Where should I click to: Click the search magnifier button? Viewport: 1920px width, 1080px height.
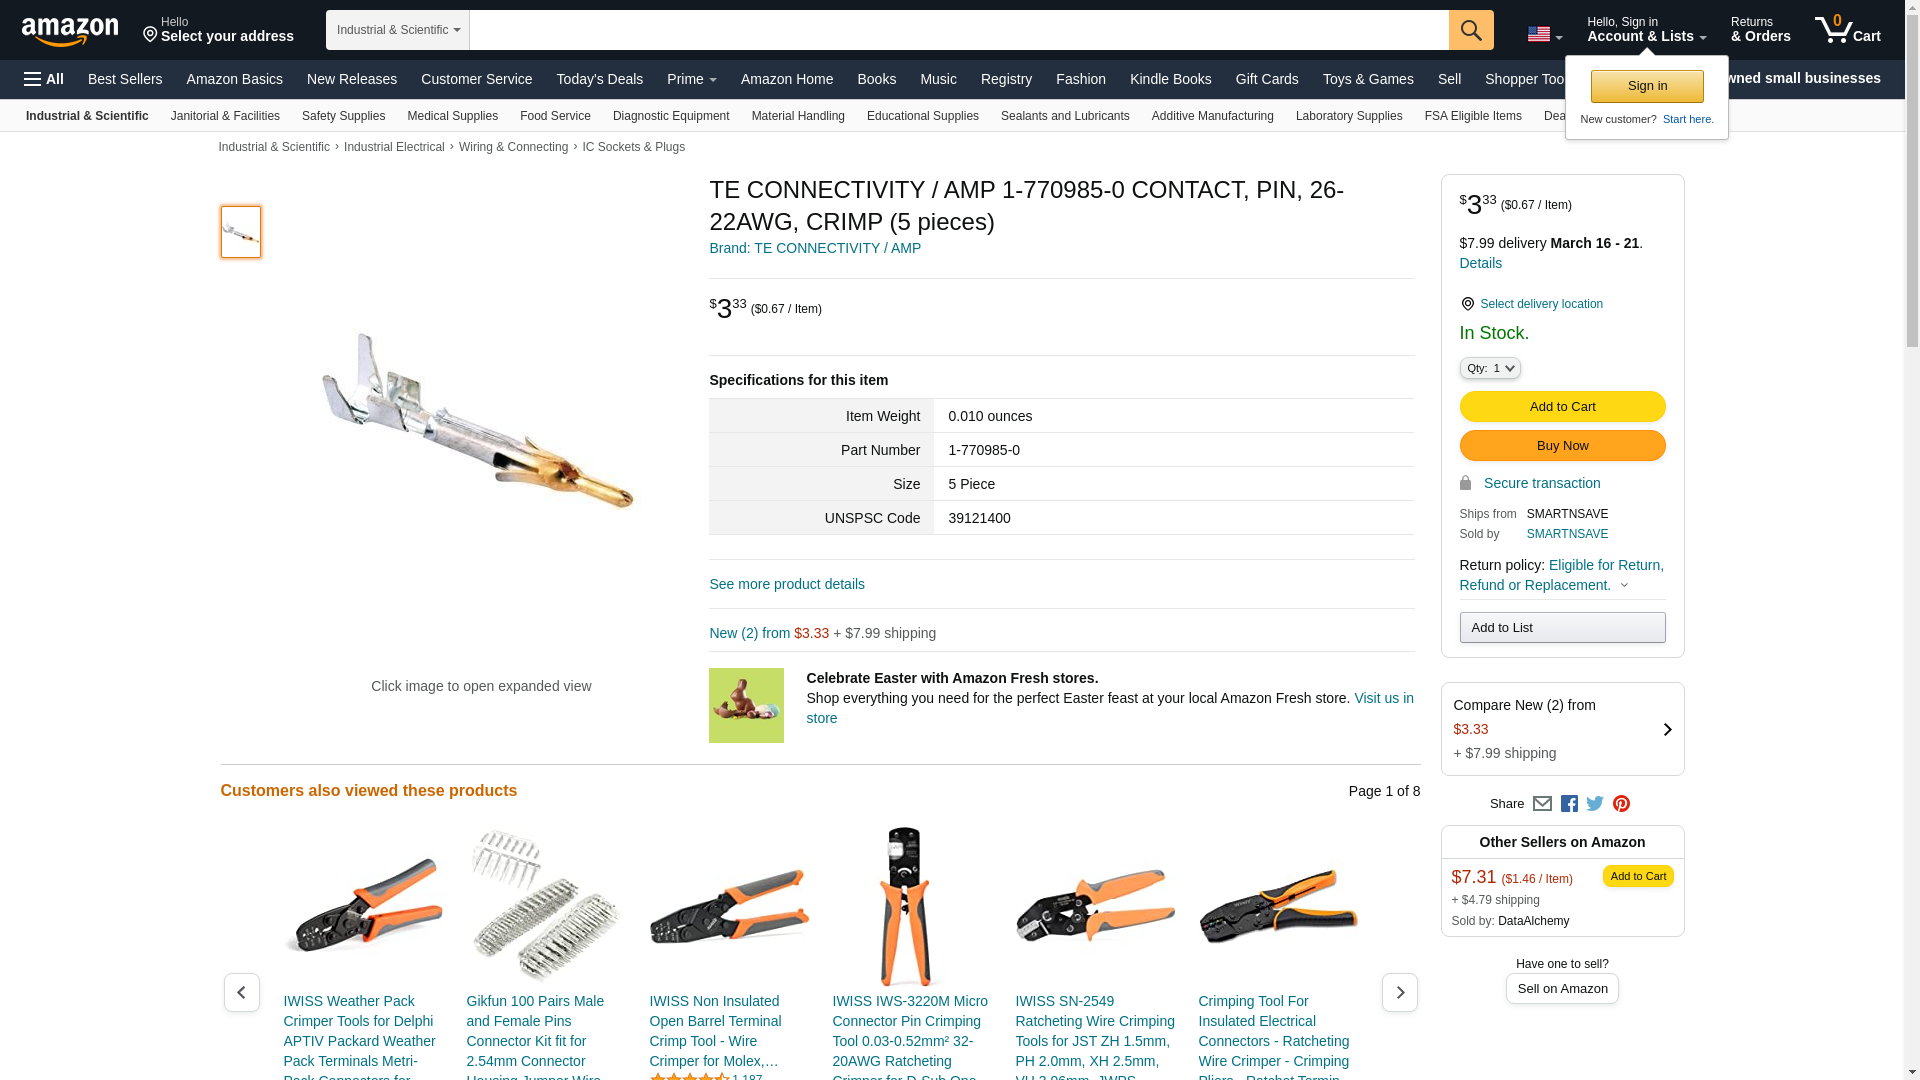1471,30
